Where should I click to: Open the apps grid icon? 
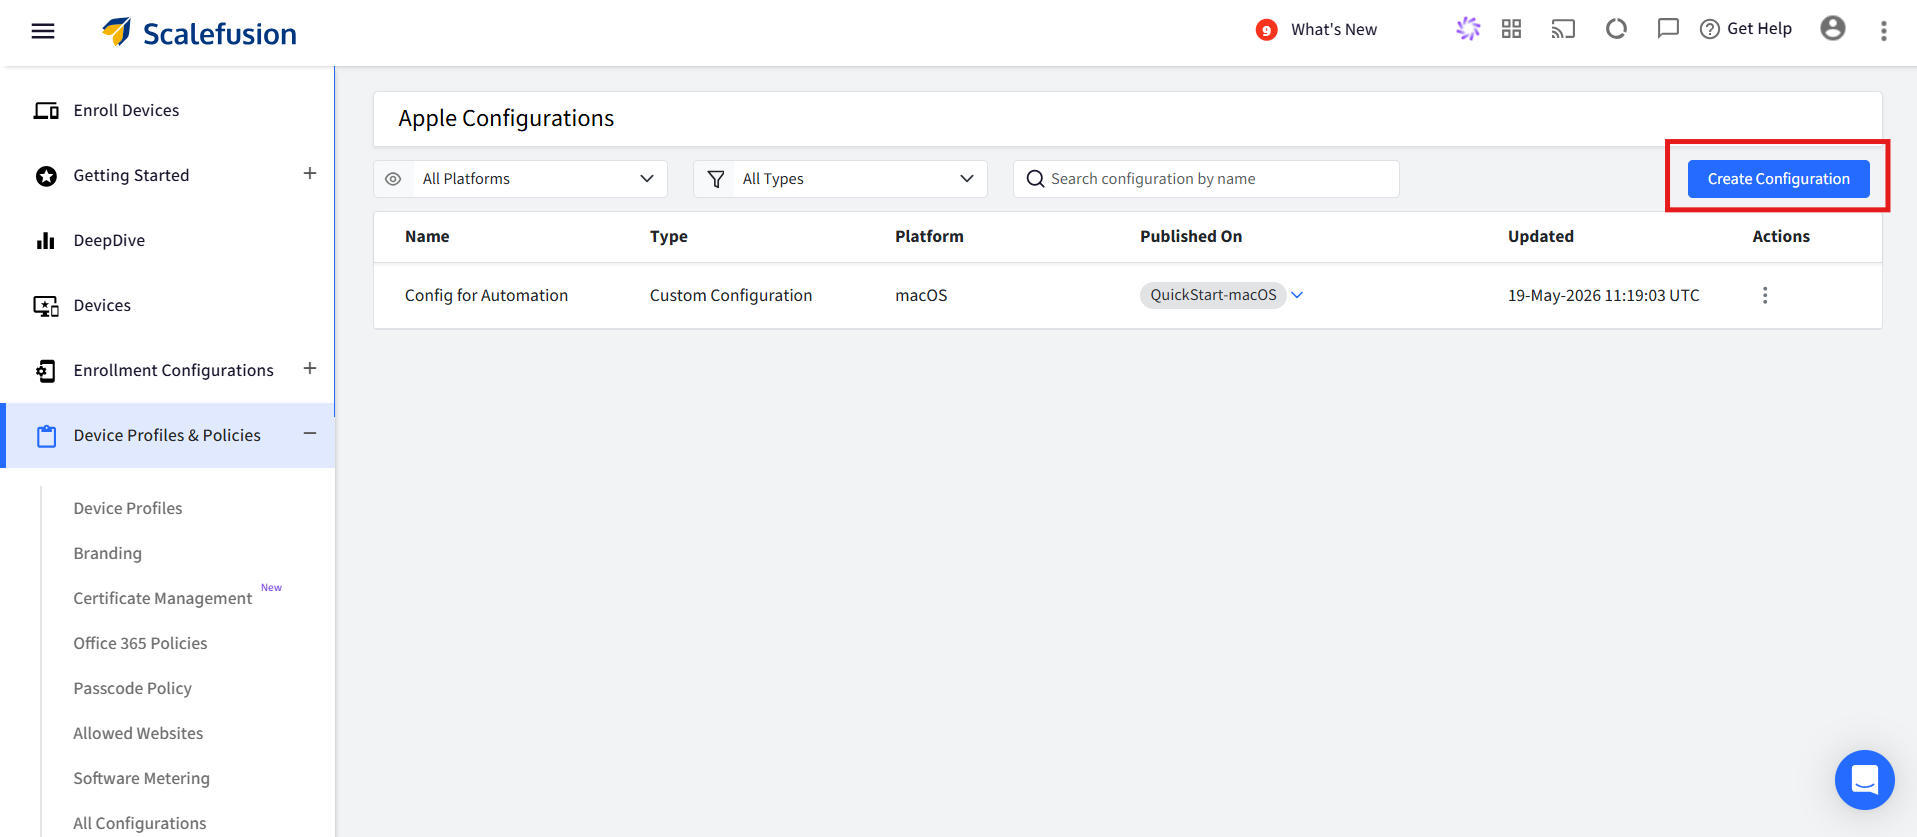click(x=1511, y=29)
